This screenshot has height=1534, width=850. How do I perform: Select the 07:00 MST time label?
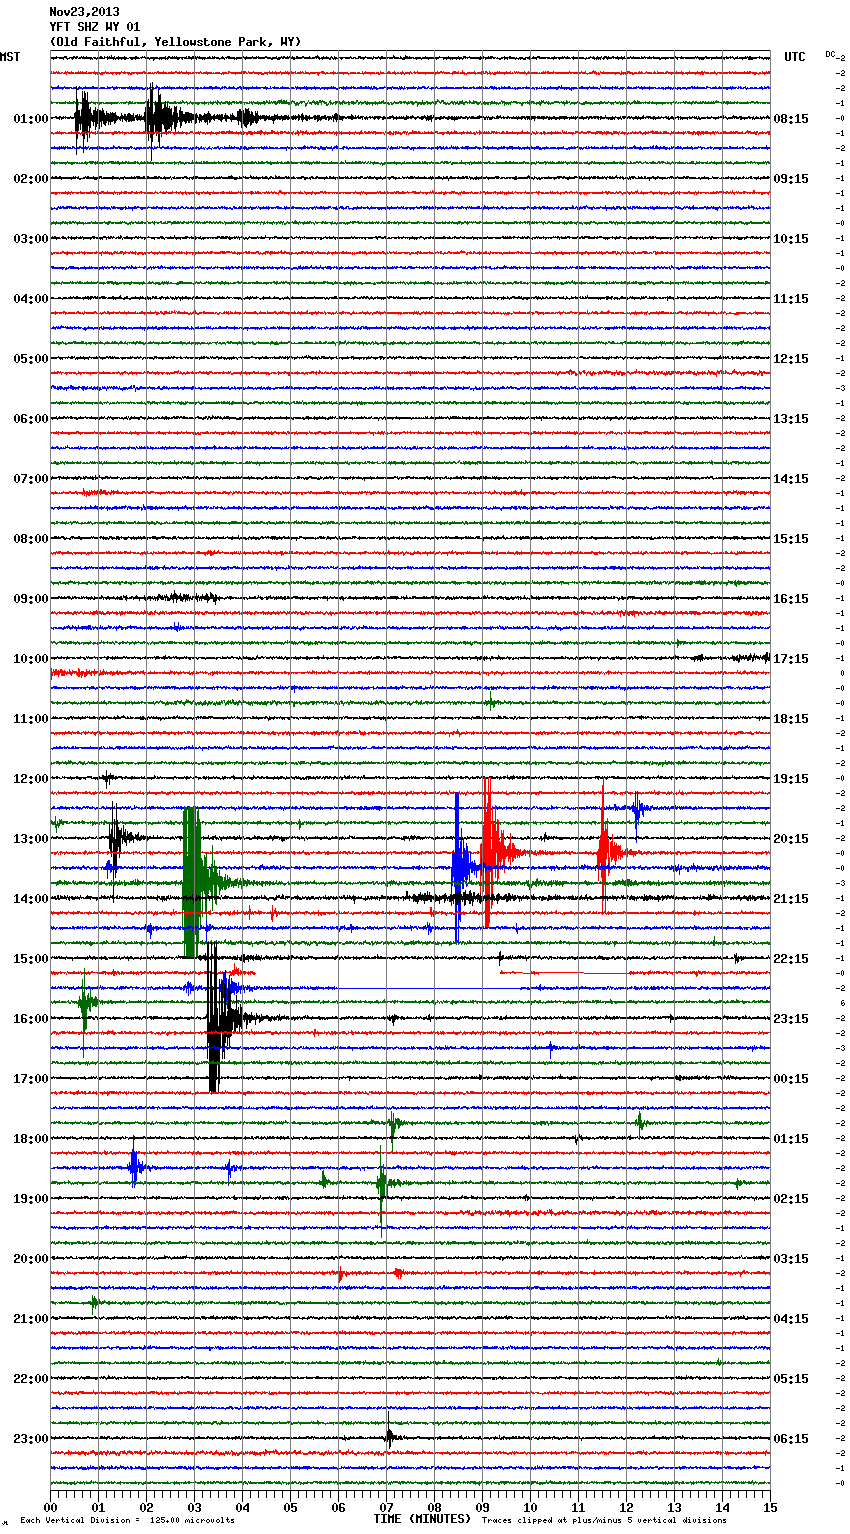click(31, 478)
